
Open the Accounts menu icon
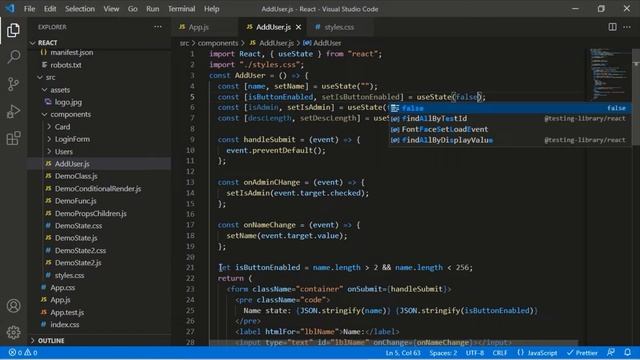pyautogui.click(x=13, y=306)
